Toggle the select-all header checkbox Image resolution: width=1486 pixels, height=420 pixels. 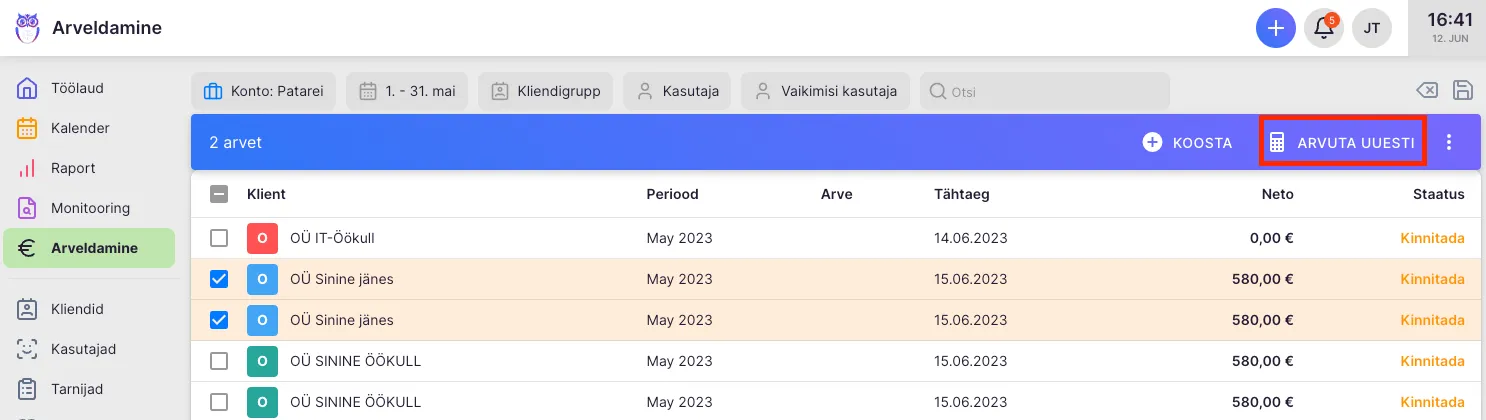219,195
